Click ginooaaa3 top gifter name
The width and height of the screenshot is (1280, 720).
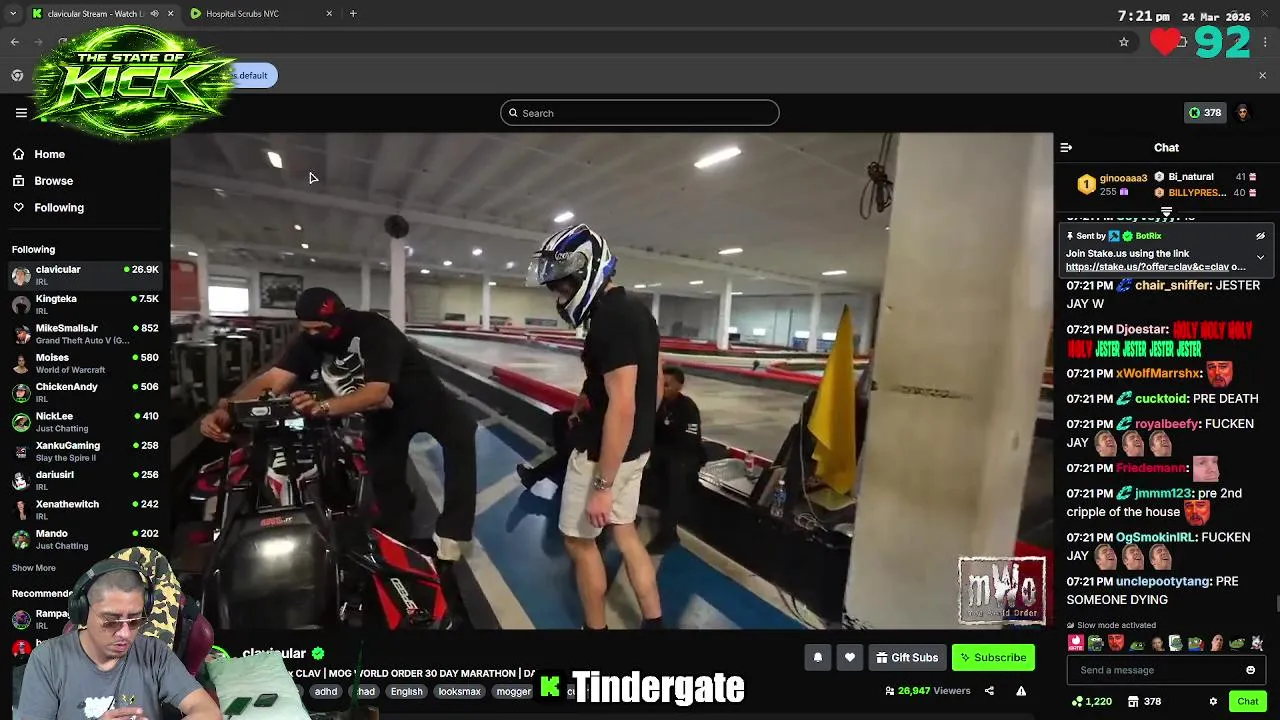point(1123,178)
